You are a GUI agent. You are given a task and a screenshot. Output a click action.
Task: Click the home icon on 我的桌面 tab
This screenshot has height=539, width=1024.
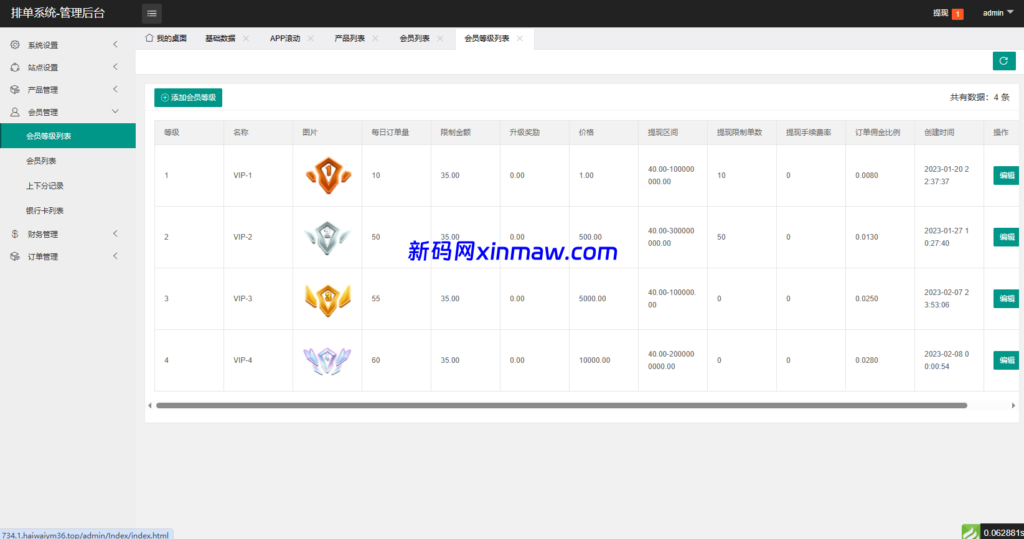point(149,38)
